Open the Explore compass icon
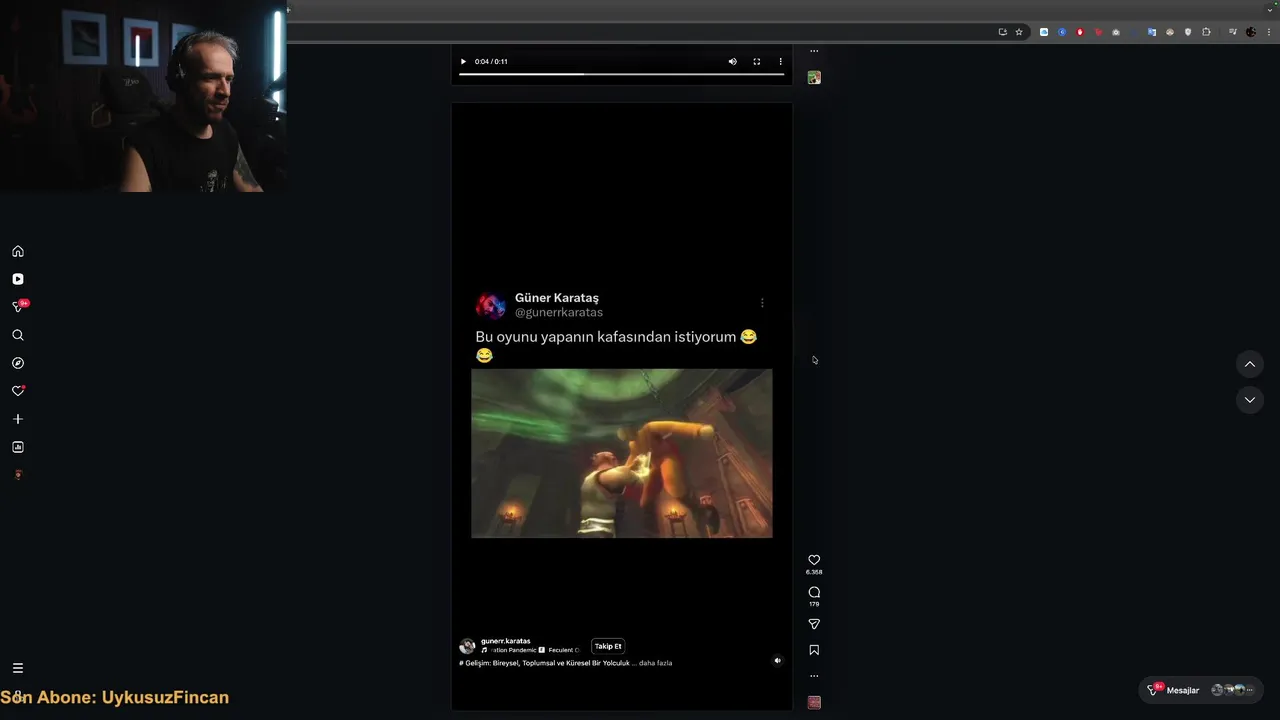The height and width of the screenshot is (720, 1280). click(x=18, y=363)
